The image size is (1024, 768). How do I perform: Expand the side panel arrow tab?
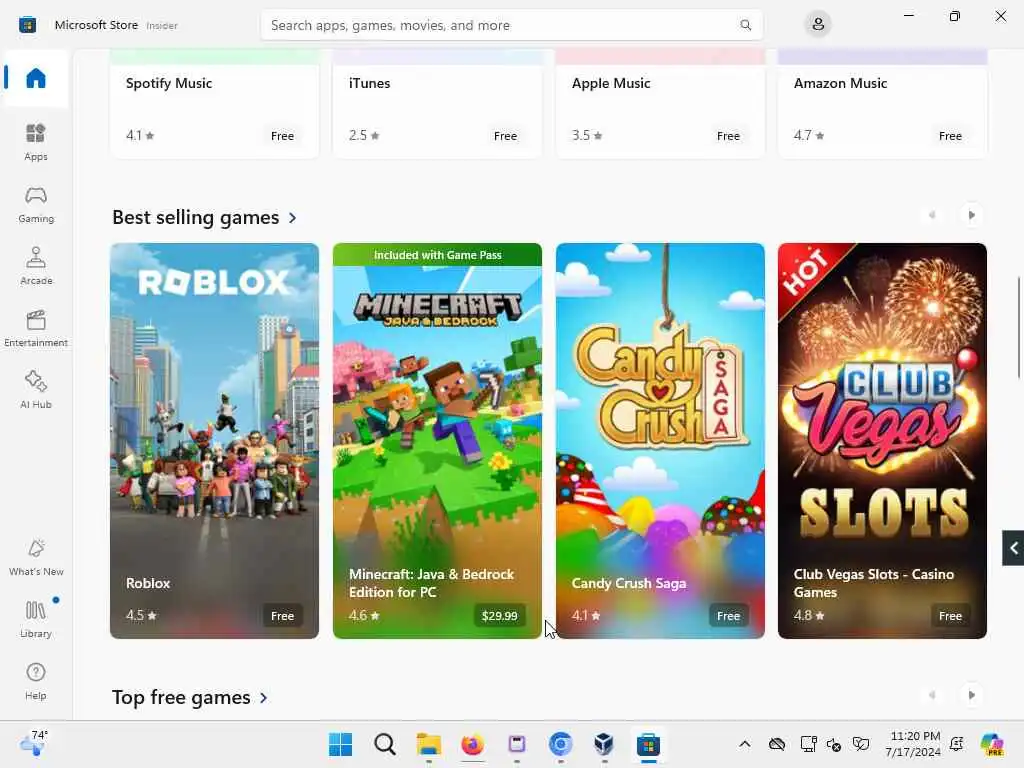tap(1013, 548)
